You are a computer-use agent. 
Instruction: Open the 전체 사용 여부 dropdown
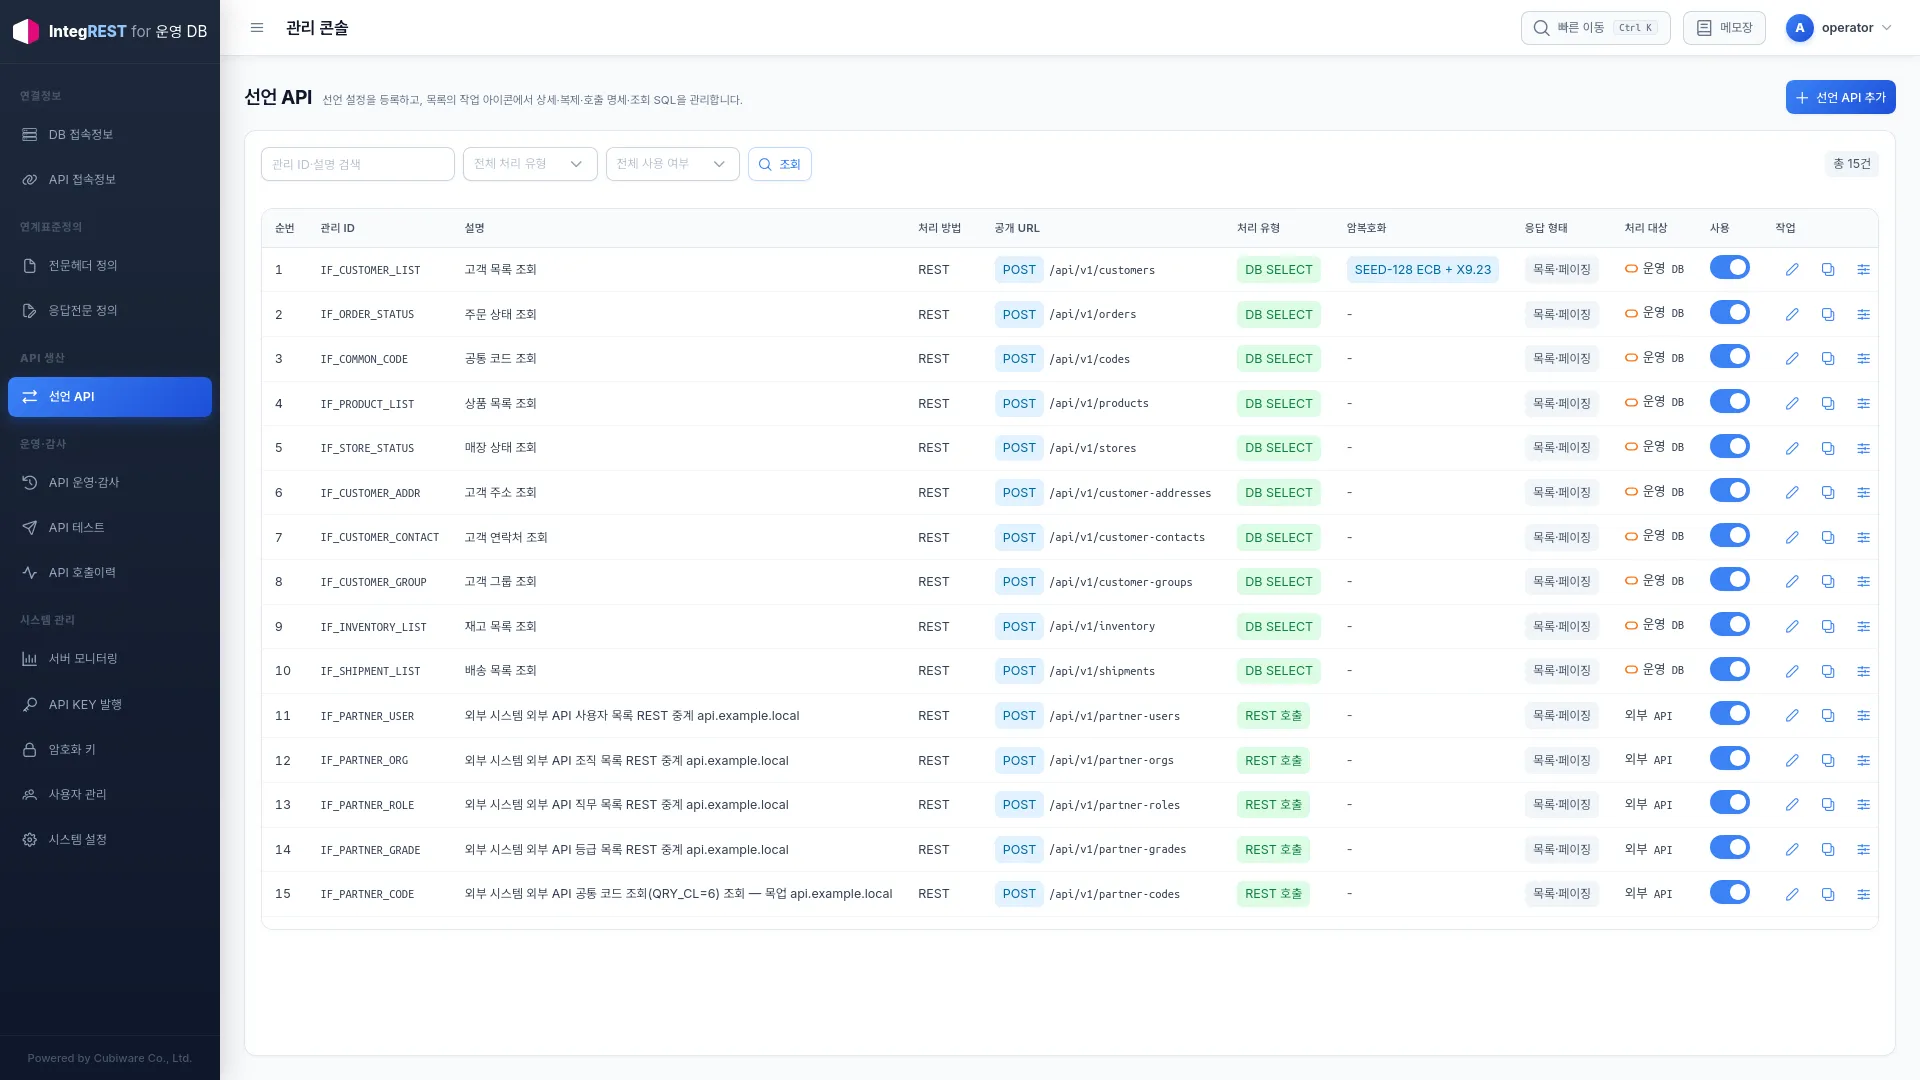[672, 164]
